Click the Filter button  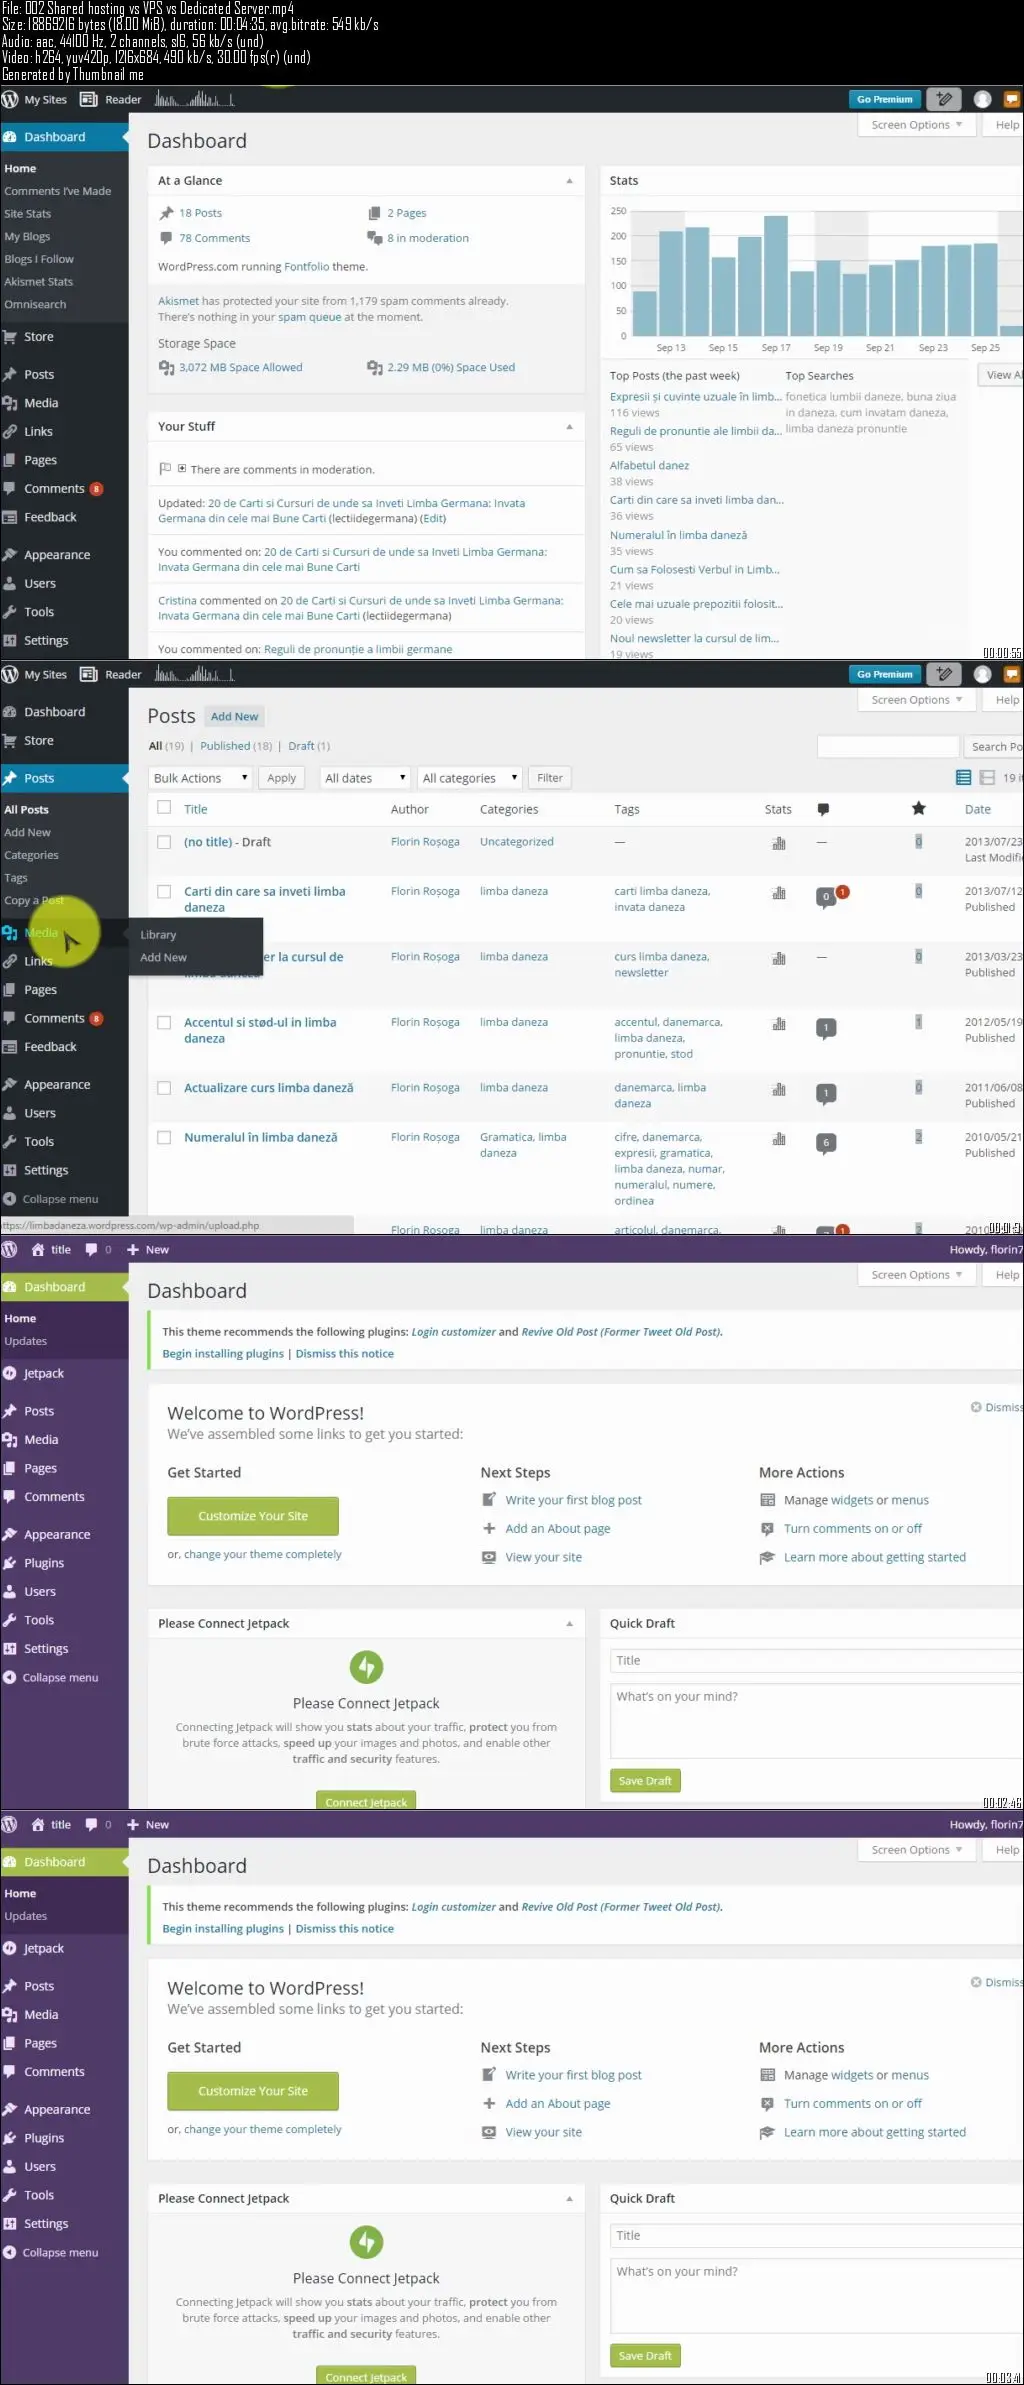tap(550, 778)
